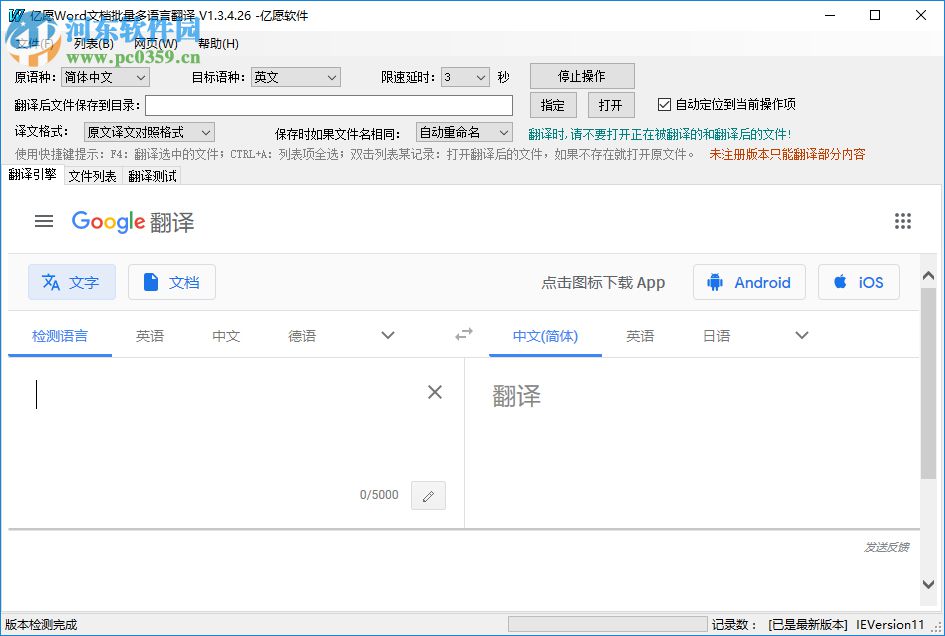
Task: Swap source and target languages arrow
Action: pos(463,336)
